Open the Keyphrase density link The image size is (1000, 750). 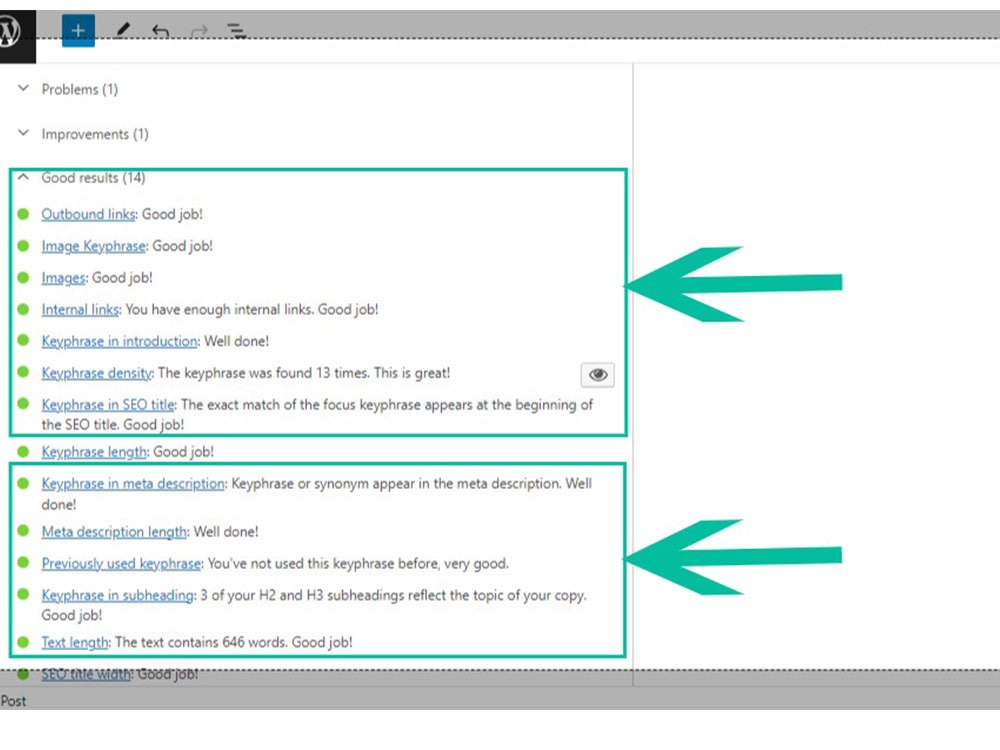97,373
